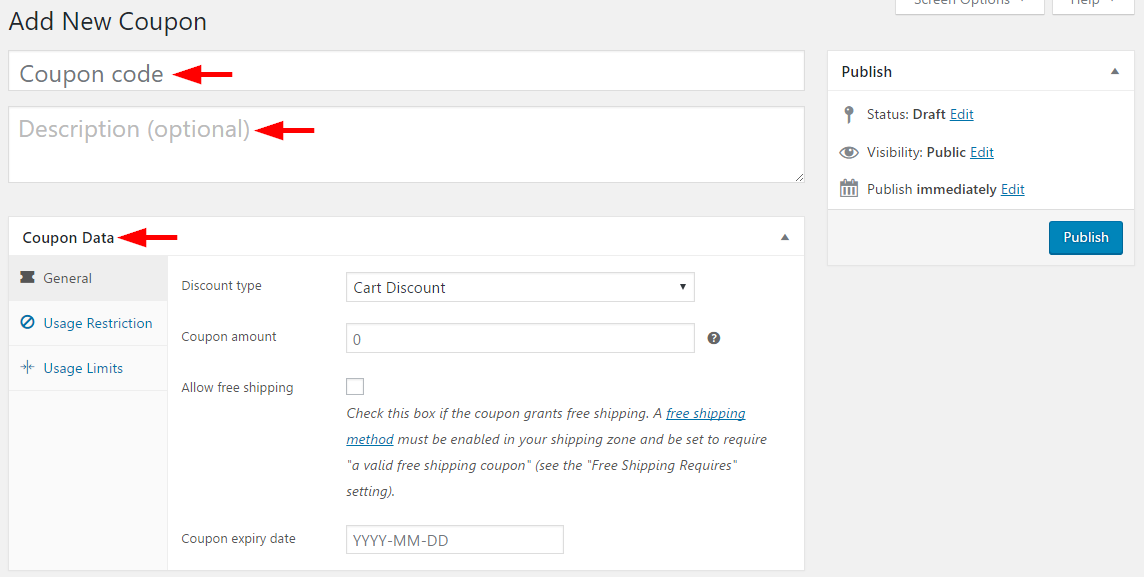Click the Allow free shipping label

(237, 387)
